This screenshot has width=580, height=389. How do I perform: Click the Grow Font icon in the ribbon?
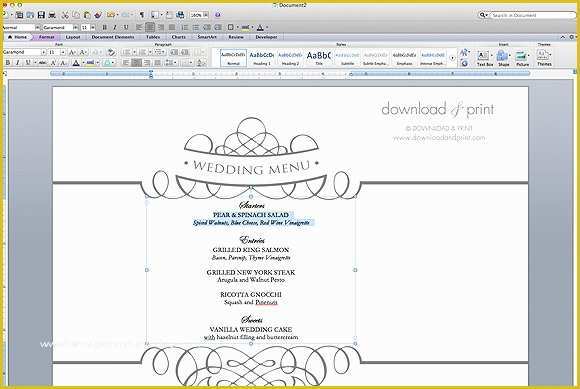tap(72, 52)
